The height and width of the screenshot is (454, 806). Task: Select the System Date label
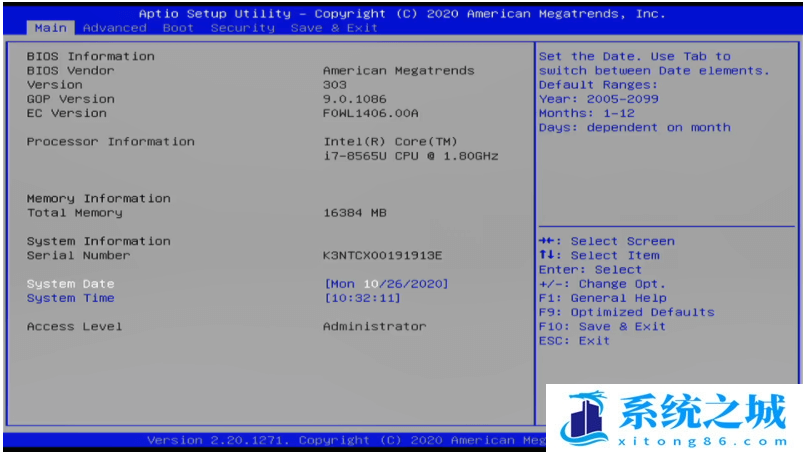(x=70, y=284)
